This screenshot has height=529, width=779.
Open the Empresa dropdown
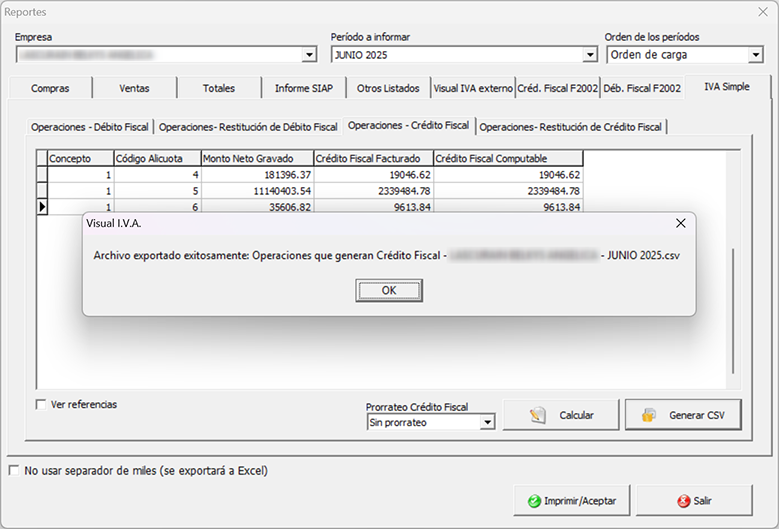click(309, 55)
